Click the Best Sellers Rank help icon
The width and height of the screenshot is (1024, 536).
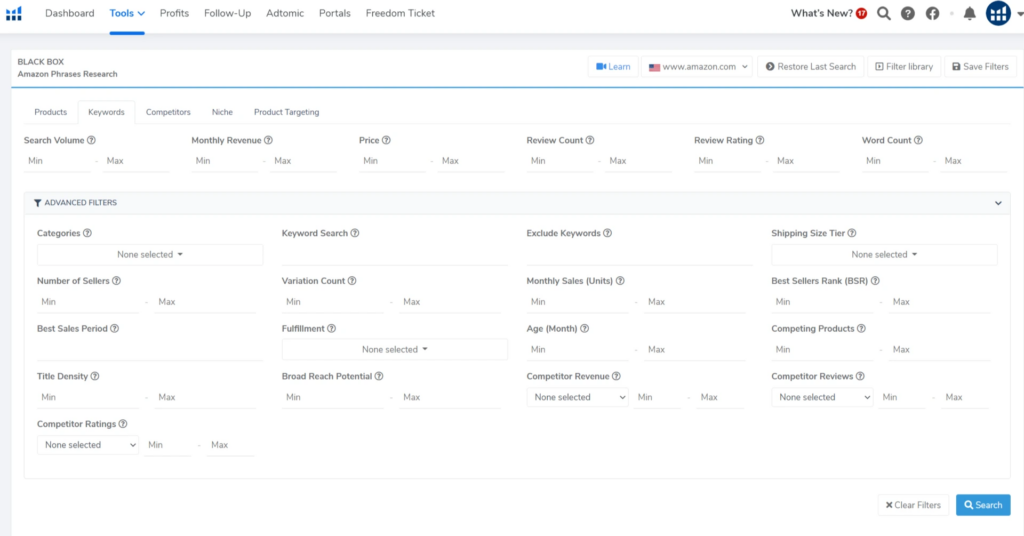click(875, 281)
